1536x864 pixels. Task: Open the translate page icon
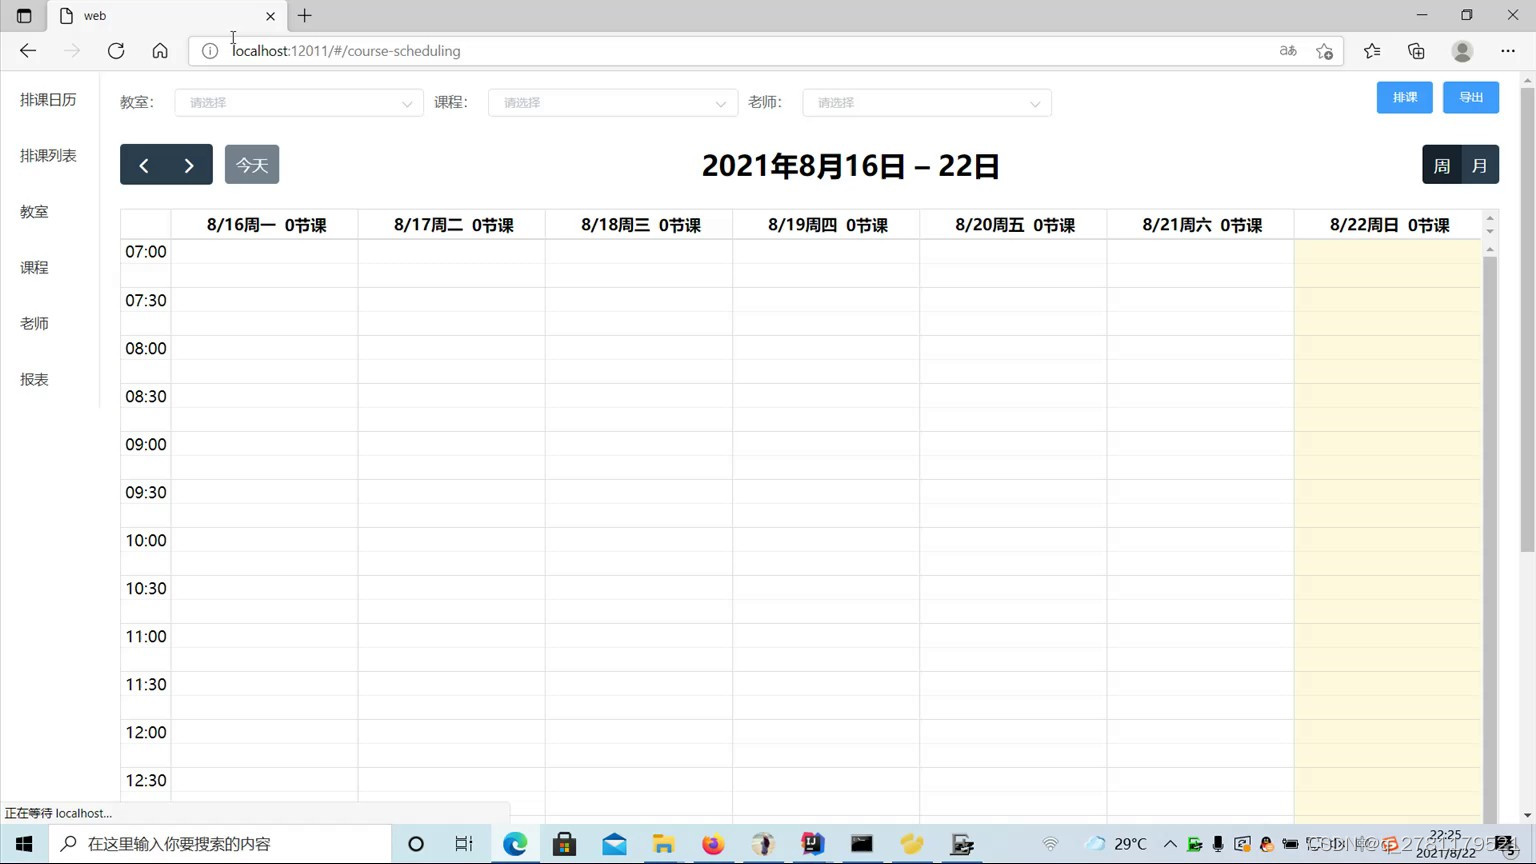1288,51
